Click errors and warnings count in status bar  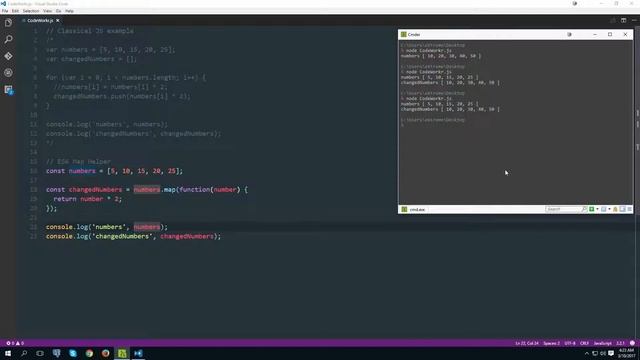pos(15,343)
